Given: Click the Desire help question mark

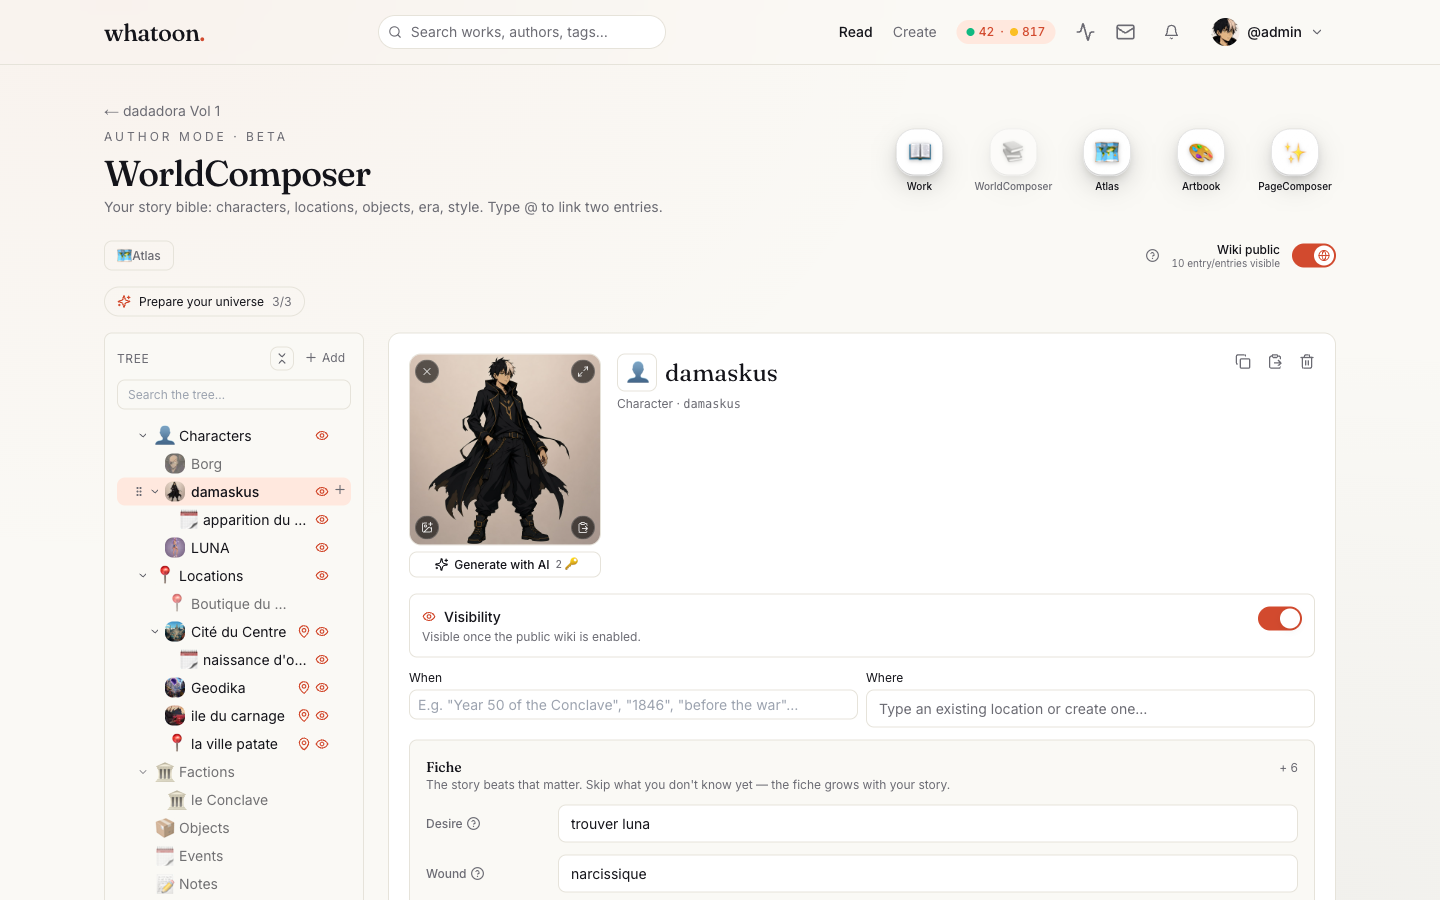Looking at the screenshot, I should (474, 824).
